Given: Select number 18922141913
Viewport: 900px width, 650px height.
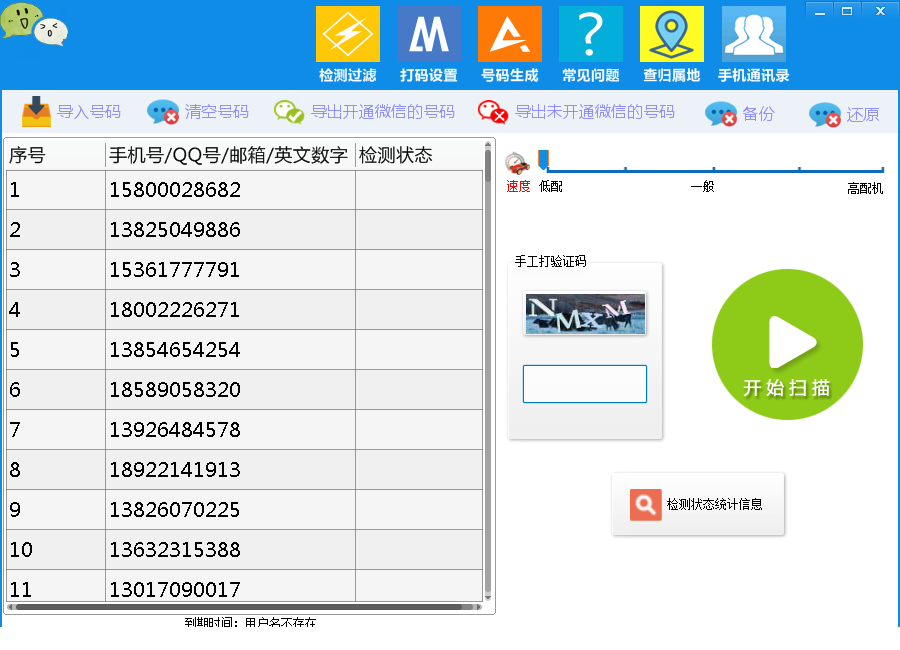Looking at the screenshot, I should 175,470.
